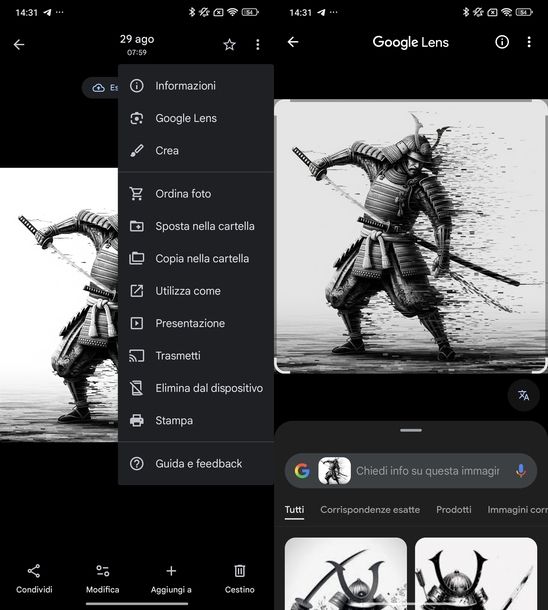
Task: Click the Sposta nella cartella folder icon
Action: click(x=137, y=226)
